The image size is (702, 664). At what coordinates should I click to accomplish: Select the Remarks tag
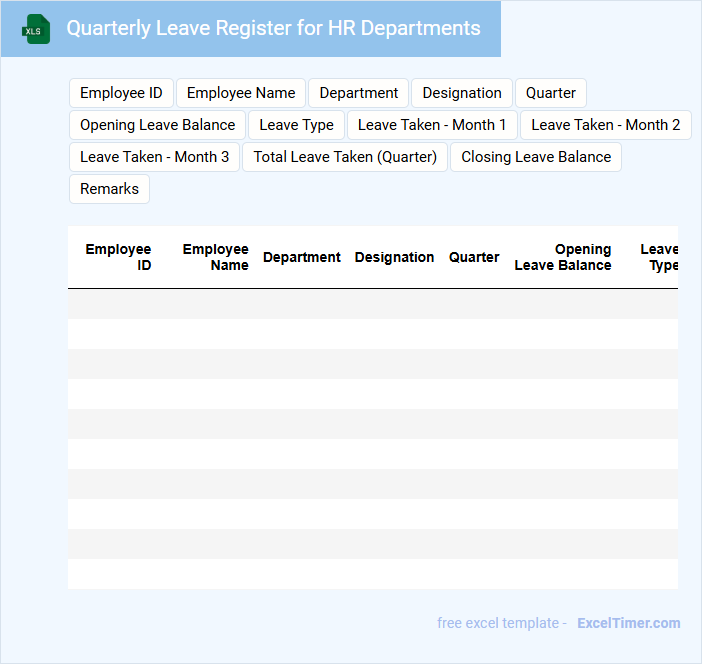coord(109,189)
